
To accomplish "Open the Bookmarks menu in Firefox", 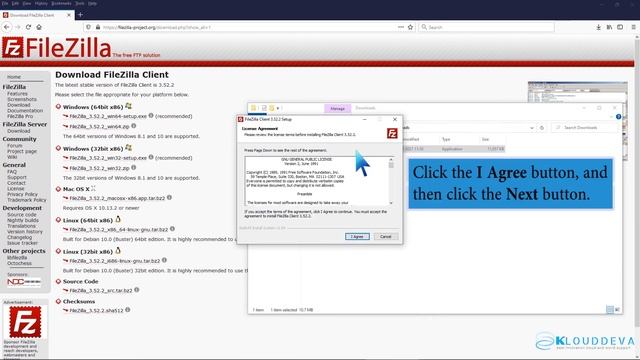I will pyautogui.click(x=61, y=3).
